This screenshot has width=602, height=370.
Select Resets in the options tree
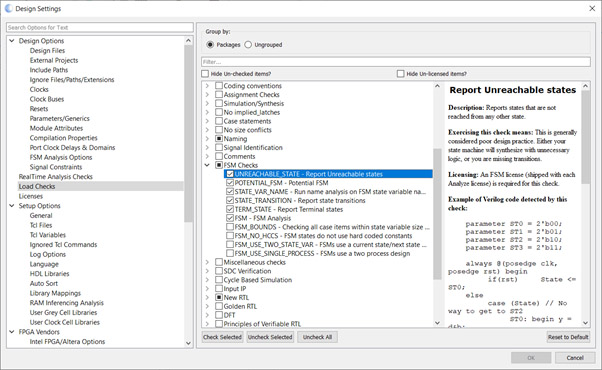coord(39,109)
